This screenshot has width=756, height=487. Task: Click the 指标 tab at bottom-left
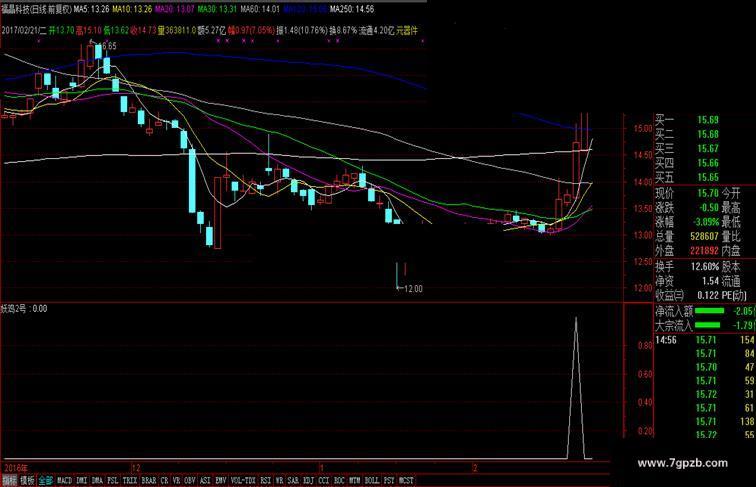click(9, 481)
